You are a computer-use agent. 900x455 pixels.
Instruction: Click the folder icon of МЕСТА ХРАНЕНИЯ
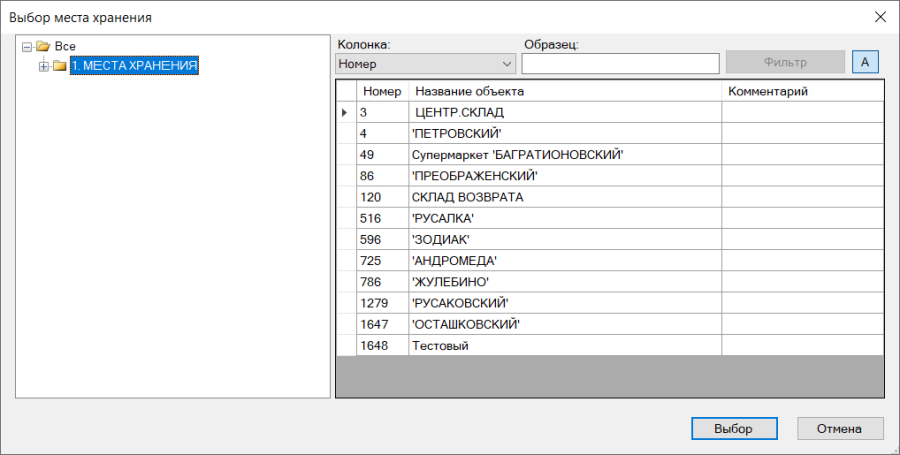(60, 66)
